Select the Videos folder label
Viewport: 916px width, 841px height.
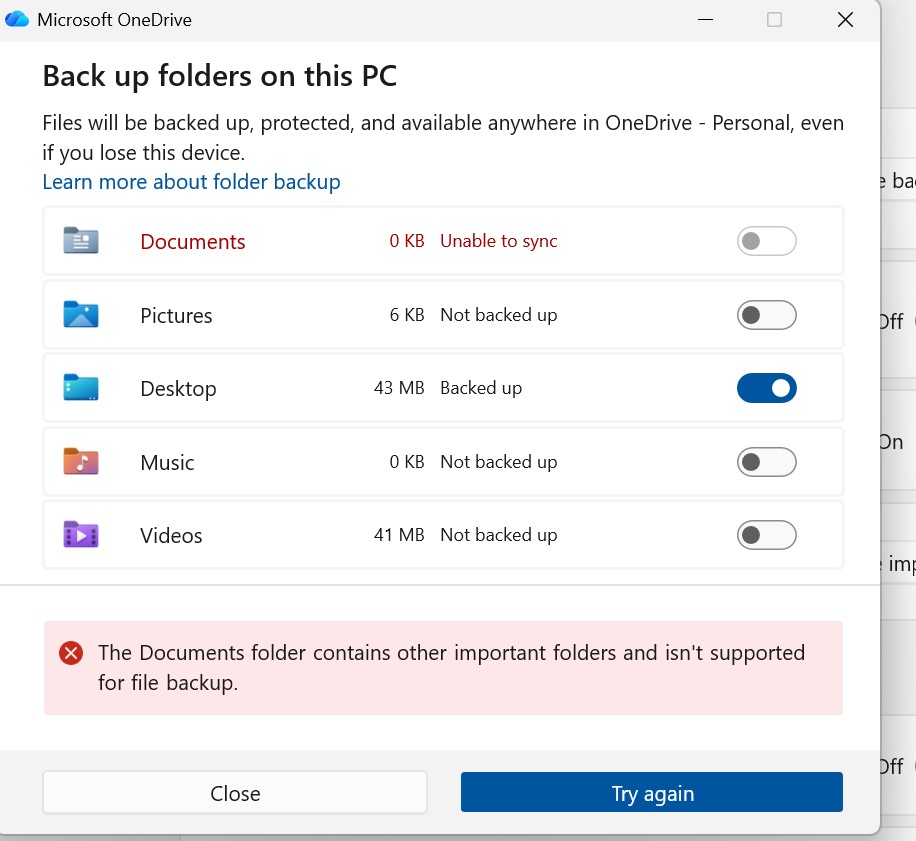point(171,536)
